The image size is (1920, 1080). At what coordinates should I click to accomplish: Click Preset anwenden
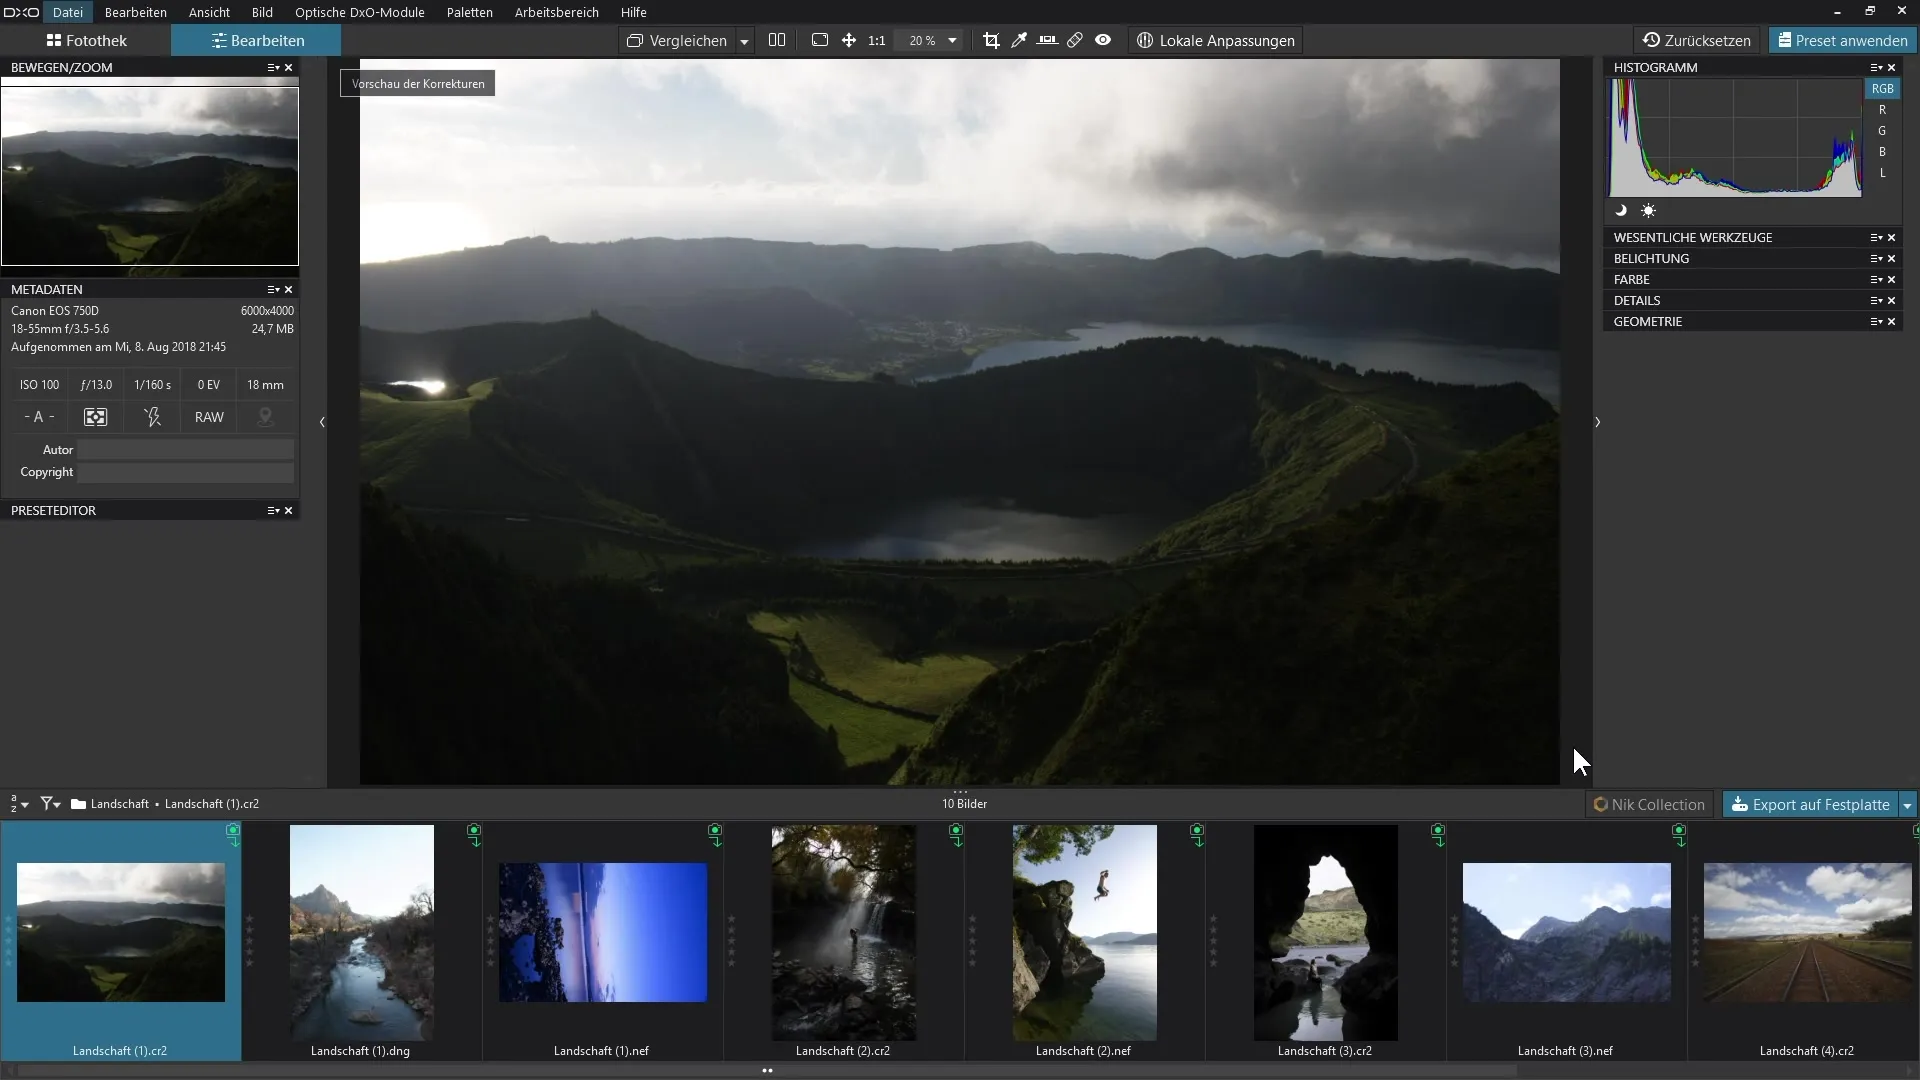1842,41
